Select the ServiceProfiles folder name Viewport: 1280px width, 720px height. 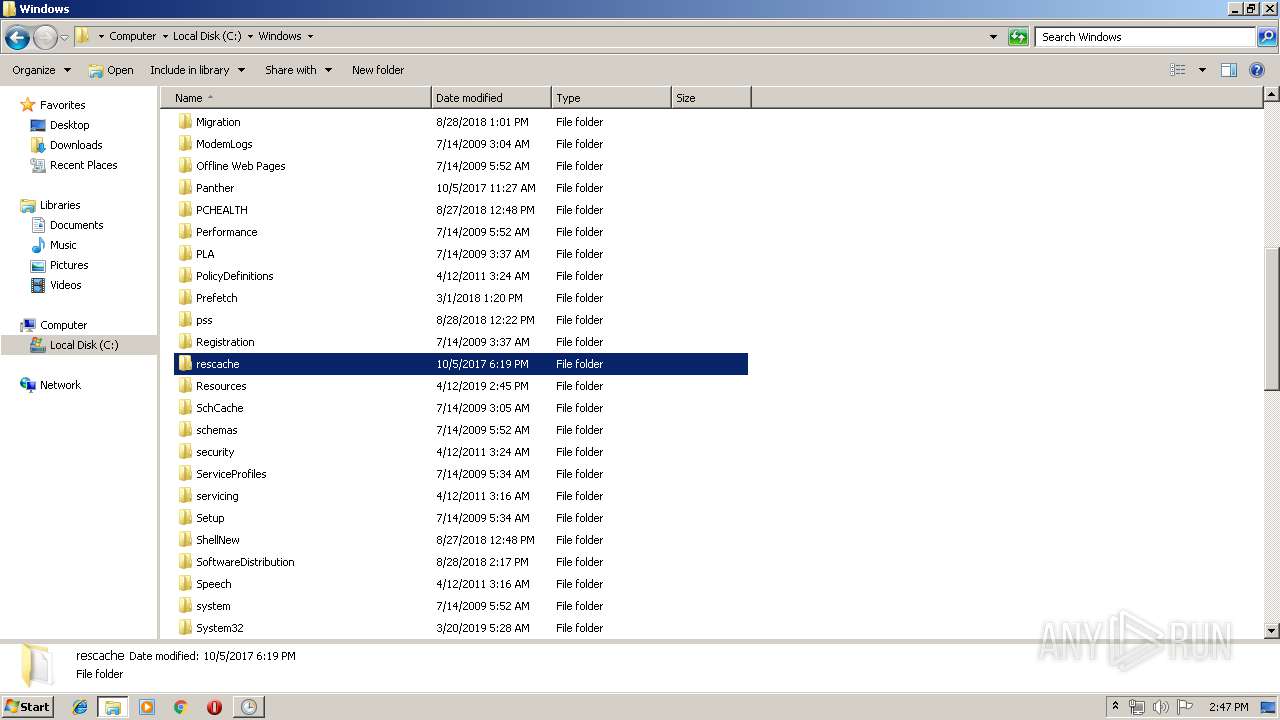(x=231, y=474)
